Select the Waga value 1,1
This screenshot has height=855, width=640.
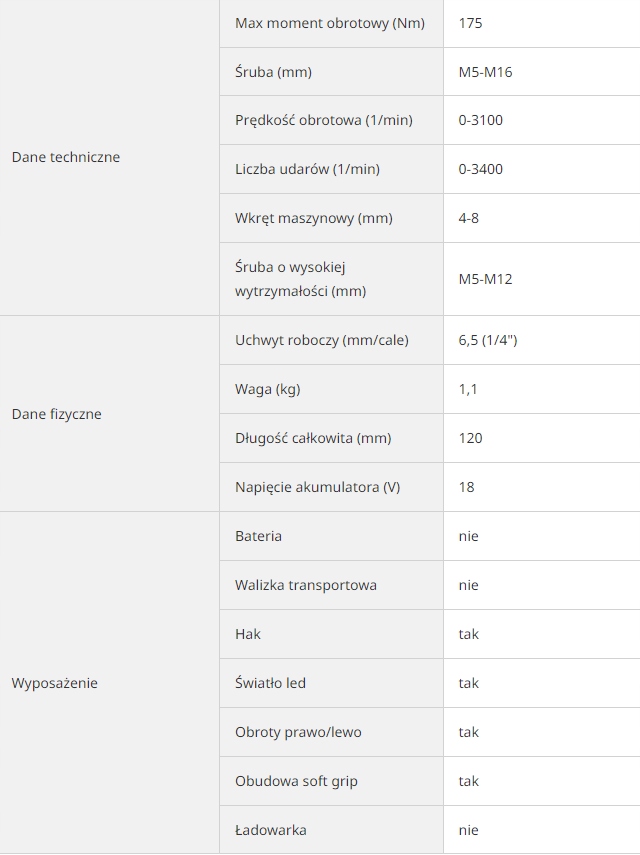tap(468, 389)
